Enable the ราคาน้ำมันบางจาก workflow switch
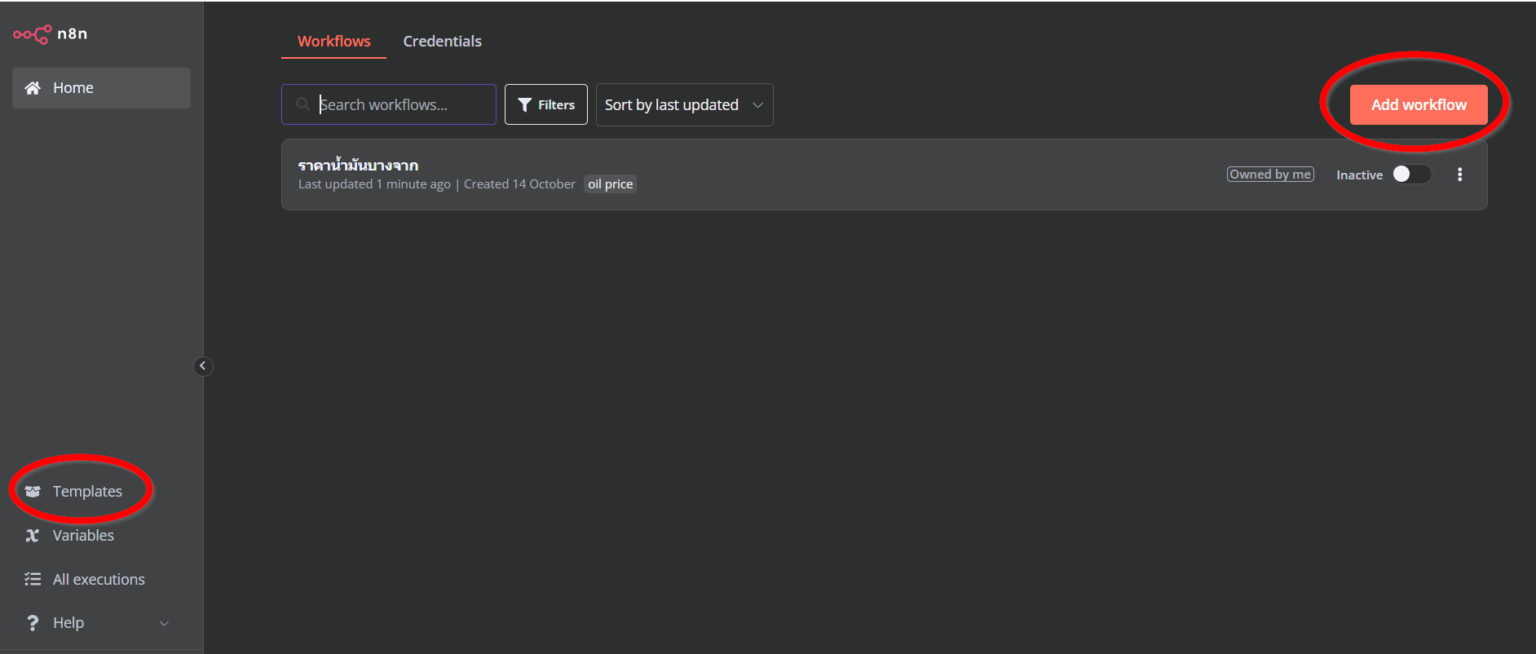 click(1412, 174)
